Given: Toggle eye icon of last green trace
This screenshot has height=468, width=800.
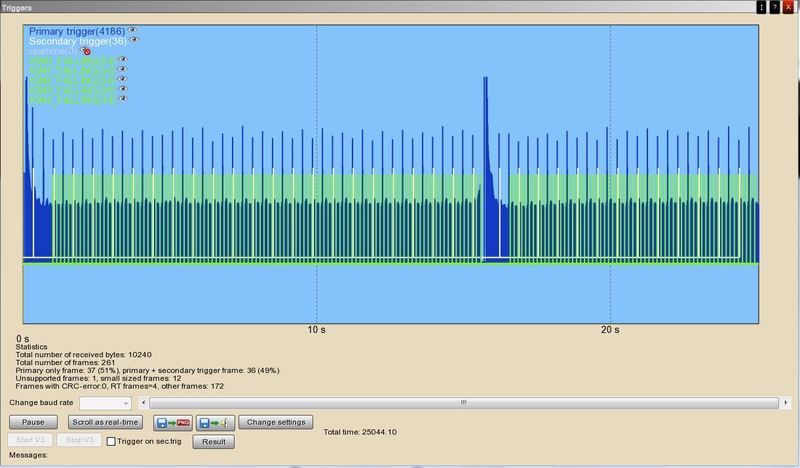Looking at the screenshot, I should [x=124, y=99].
